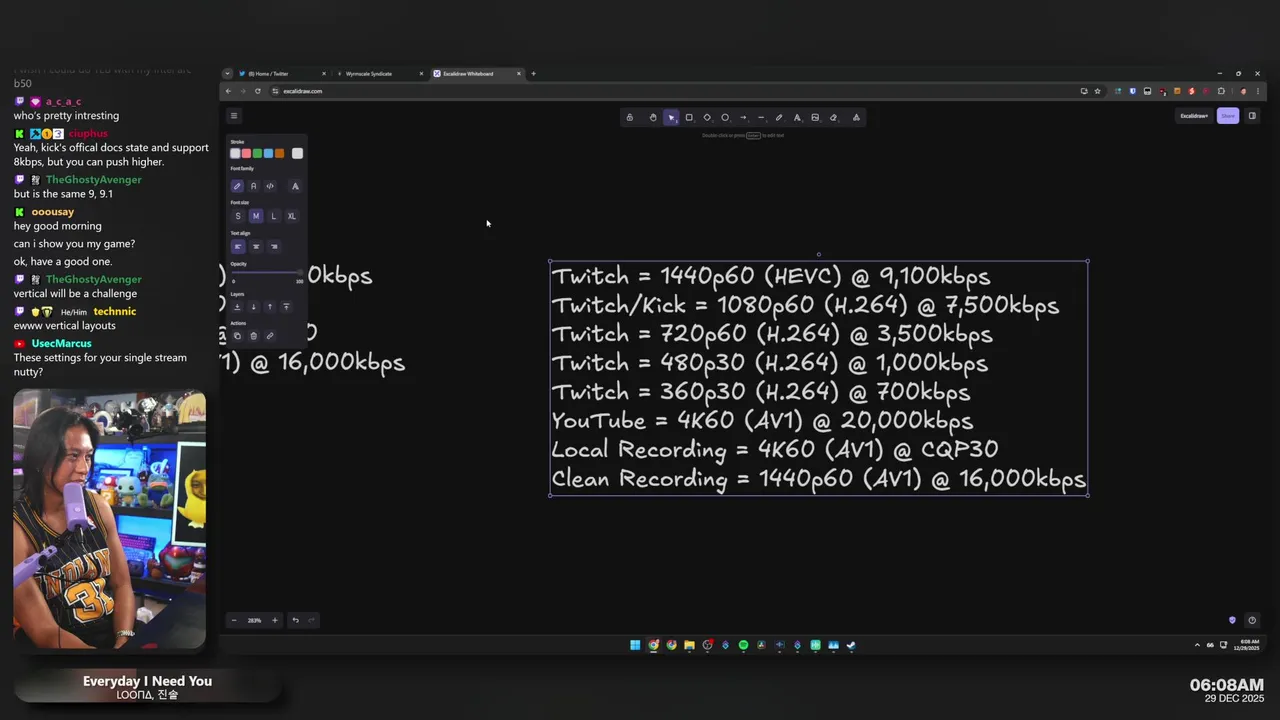Select the code font family

point(270,186)
